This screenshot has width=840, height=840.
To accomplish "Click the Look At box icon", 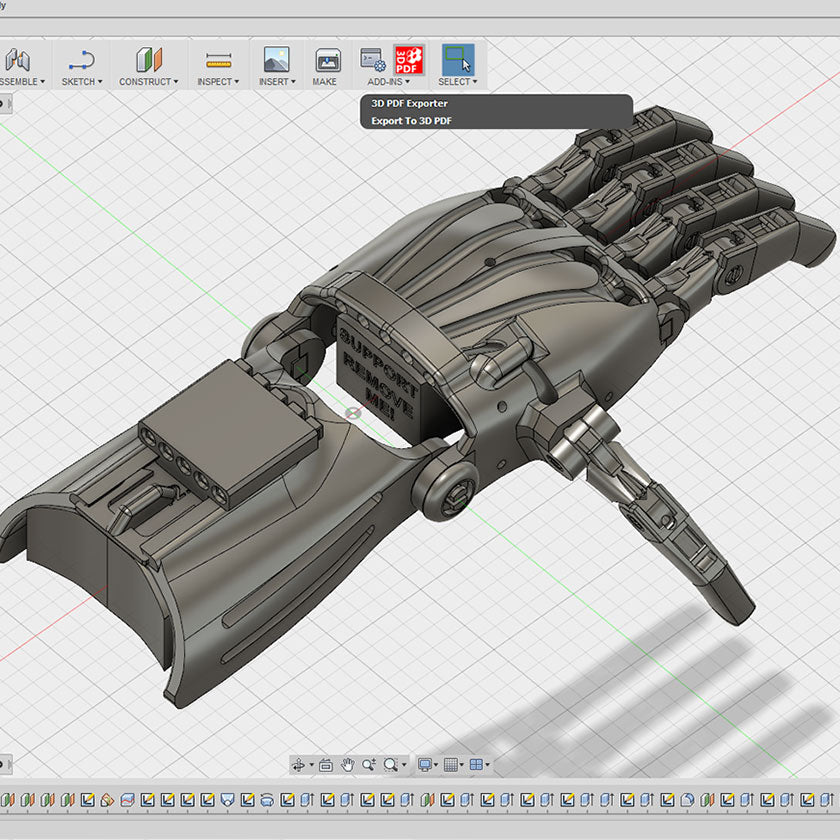I will point(326,765).
